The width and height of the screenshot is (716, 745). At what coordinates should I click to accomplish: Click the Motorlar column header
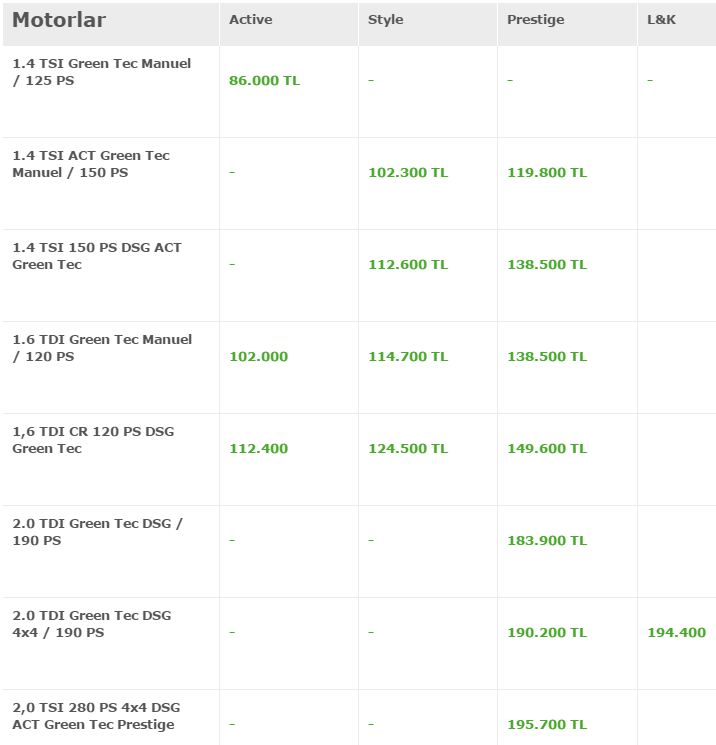pyautogui.click(x=59, y=20)
